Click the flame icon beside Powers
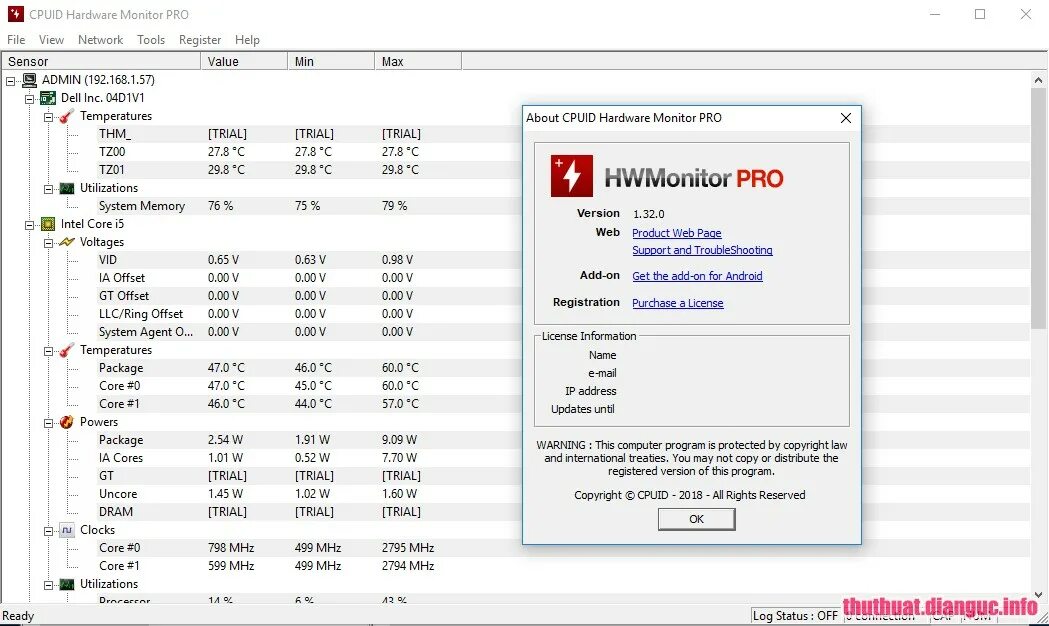Image resolution: width=1049 pixels, height=626 pixels. click(x=67, y=422)
